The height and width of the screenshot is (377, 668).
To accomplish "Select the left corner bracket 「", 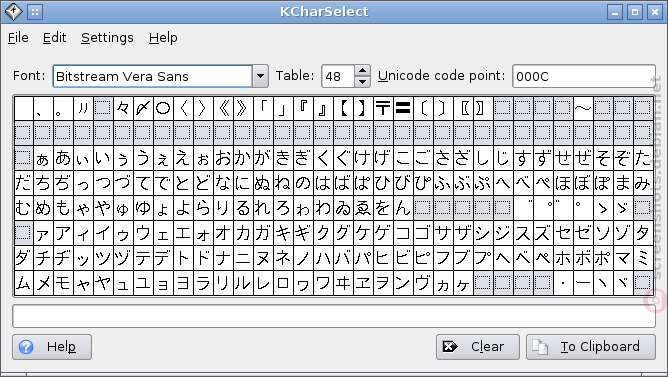I will coord(263,108).
